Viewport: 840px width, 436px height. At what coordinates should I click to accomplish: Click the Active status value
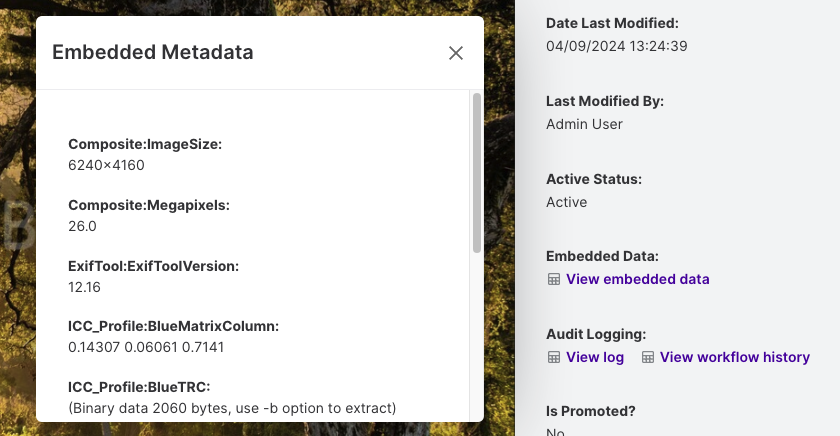(567, 202)
